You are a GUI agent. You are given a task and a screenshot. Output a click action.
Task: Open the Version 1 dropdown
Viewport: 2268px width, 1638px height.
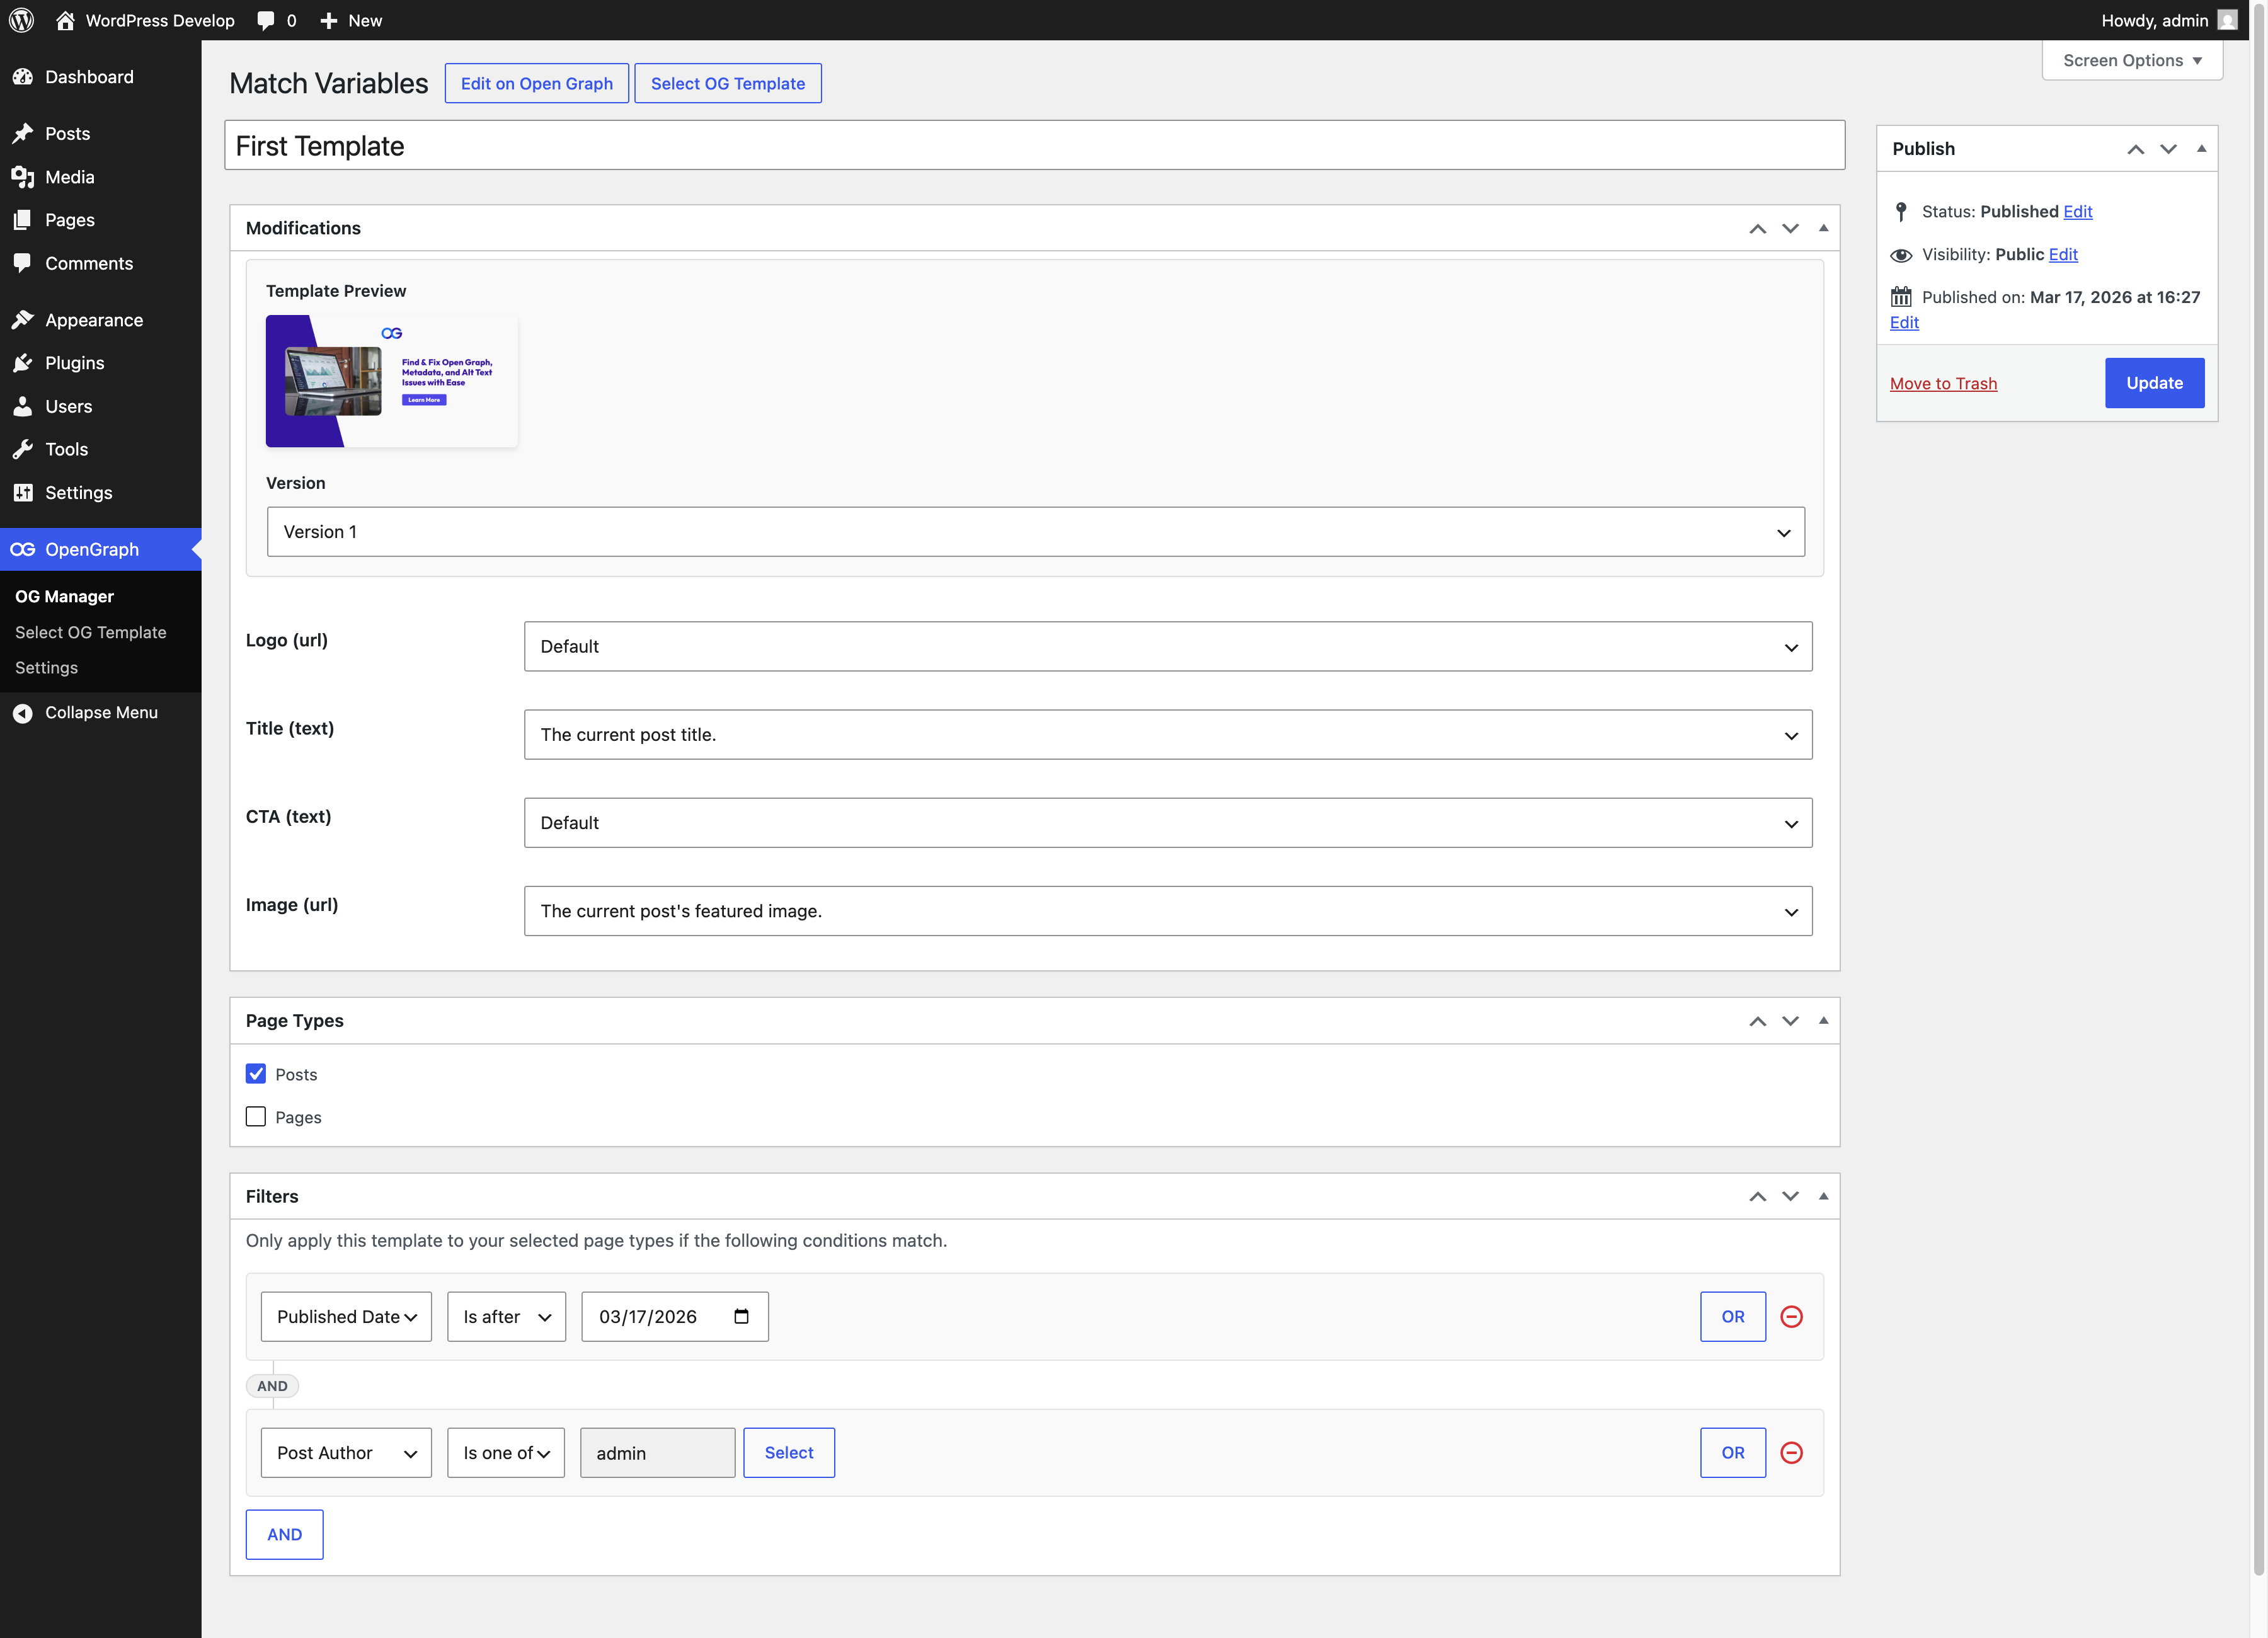coord(1035,532)
